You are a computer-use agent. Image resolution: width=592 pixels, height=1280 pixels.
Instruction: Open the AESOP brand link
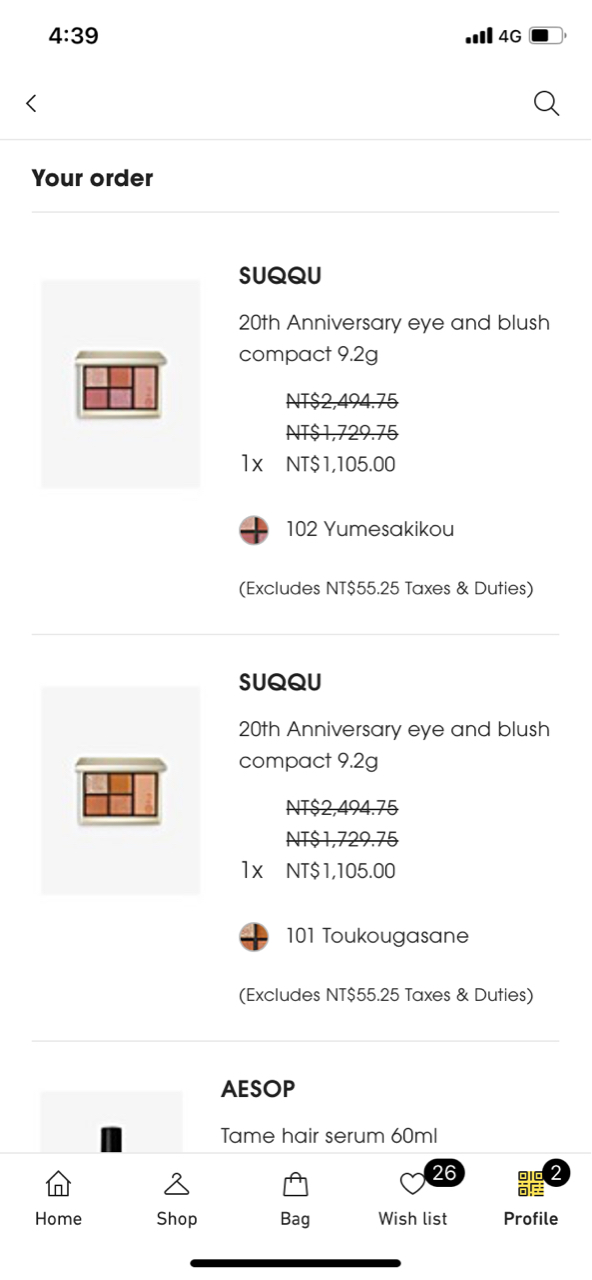click(258, 1089)
